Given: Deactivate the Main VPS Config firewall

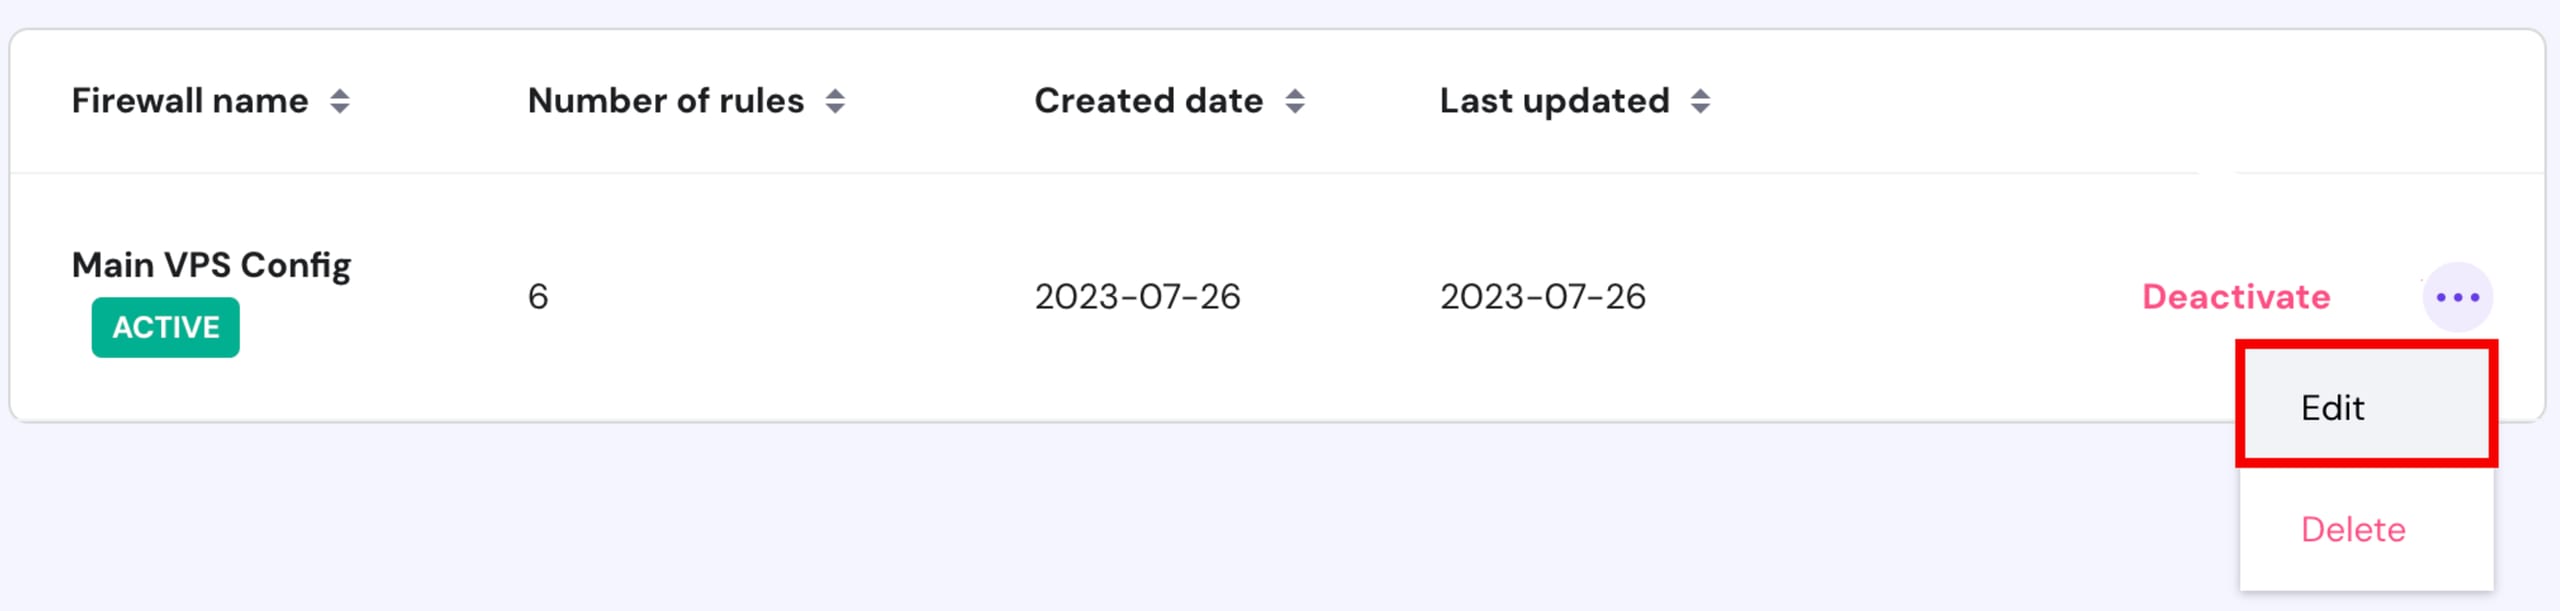Looking at the screenshot, I should 2236,297.
